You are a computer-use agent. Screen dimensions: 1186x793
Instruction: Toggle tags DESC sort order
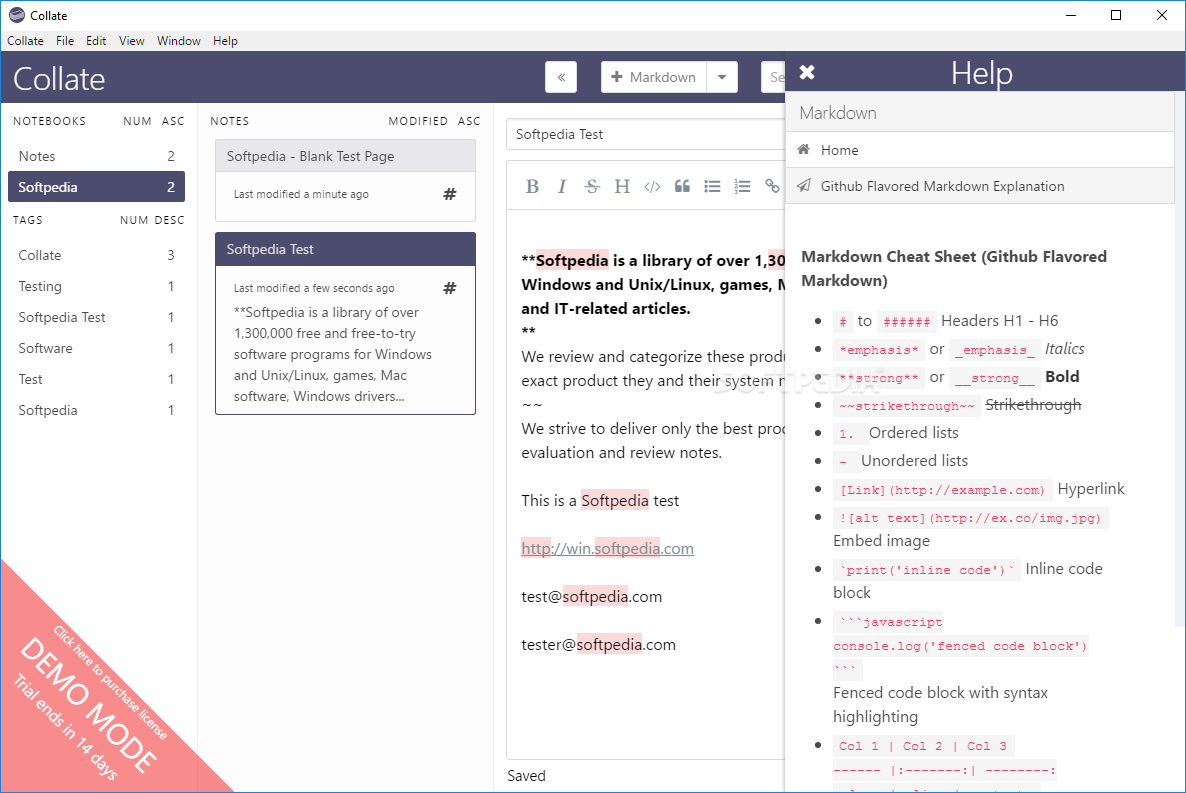(x=169, y=220)
